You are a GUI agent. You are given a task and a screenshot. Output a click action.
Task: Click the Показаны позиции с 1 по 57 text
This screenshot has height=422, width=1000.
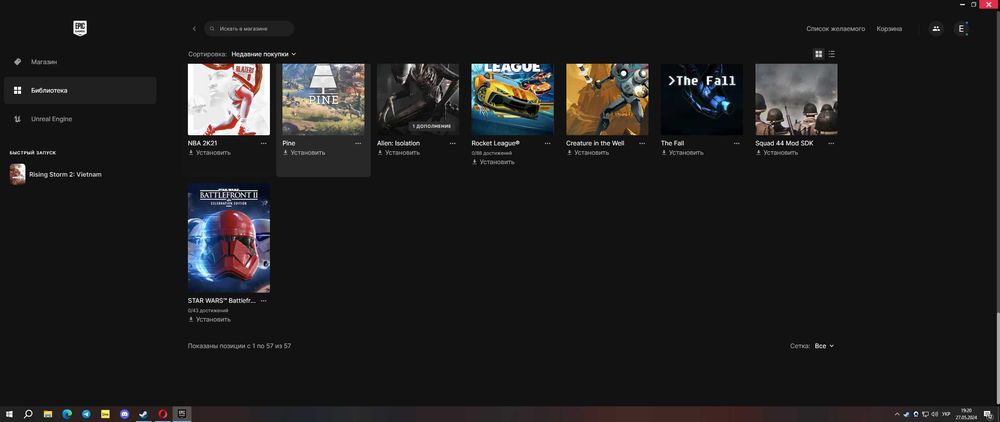coord(239,346)
